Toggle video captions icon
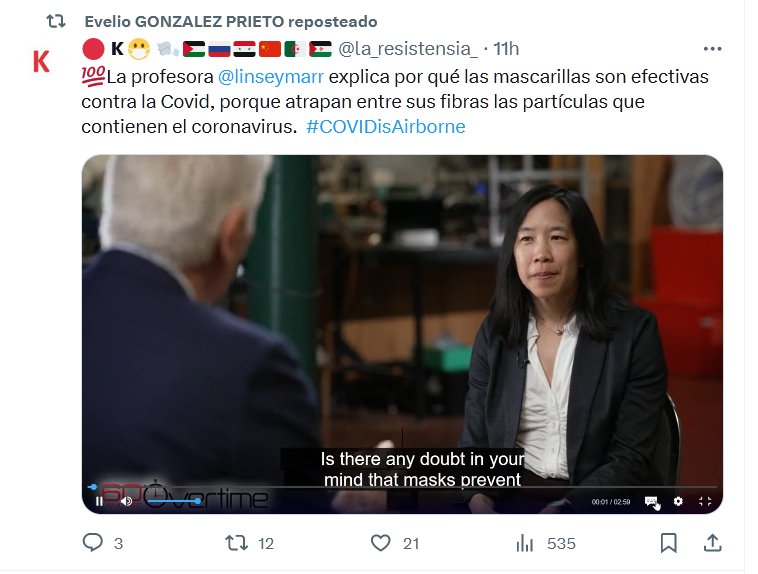This screenshot has height=574, width=758. coord(651,501)
